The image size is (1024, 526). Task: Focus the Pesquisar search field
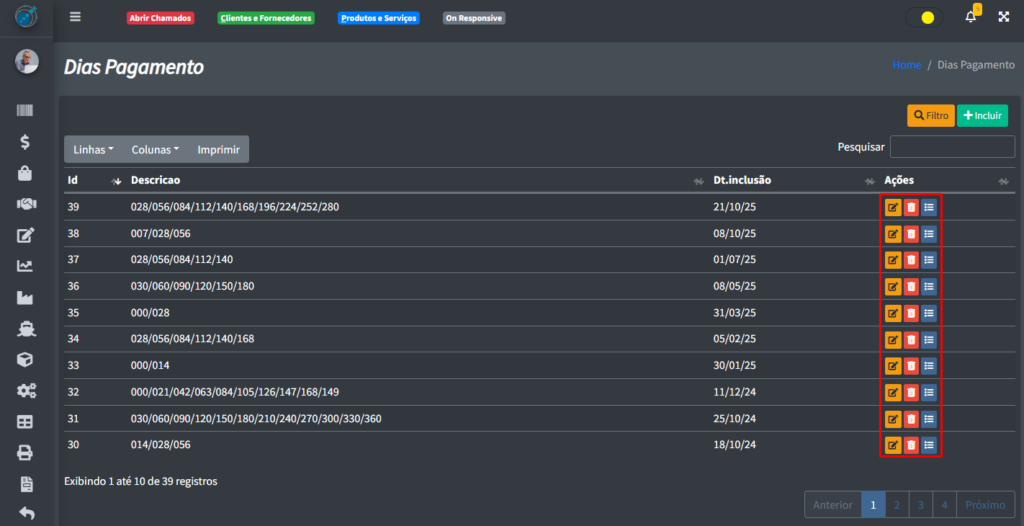click(x=952, y=147)
